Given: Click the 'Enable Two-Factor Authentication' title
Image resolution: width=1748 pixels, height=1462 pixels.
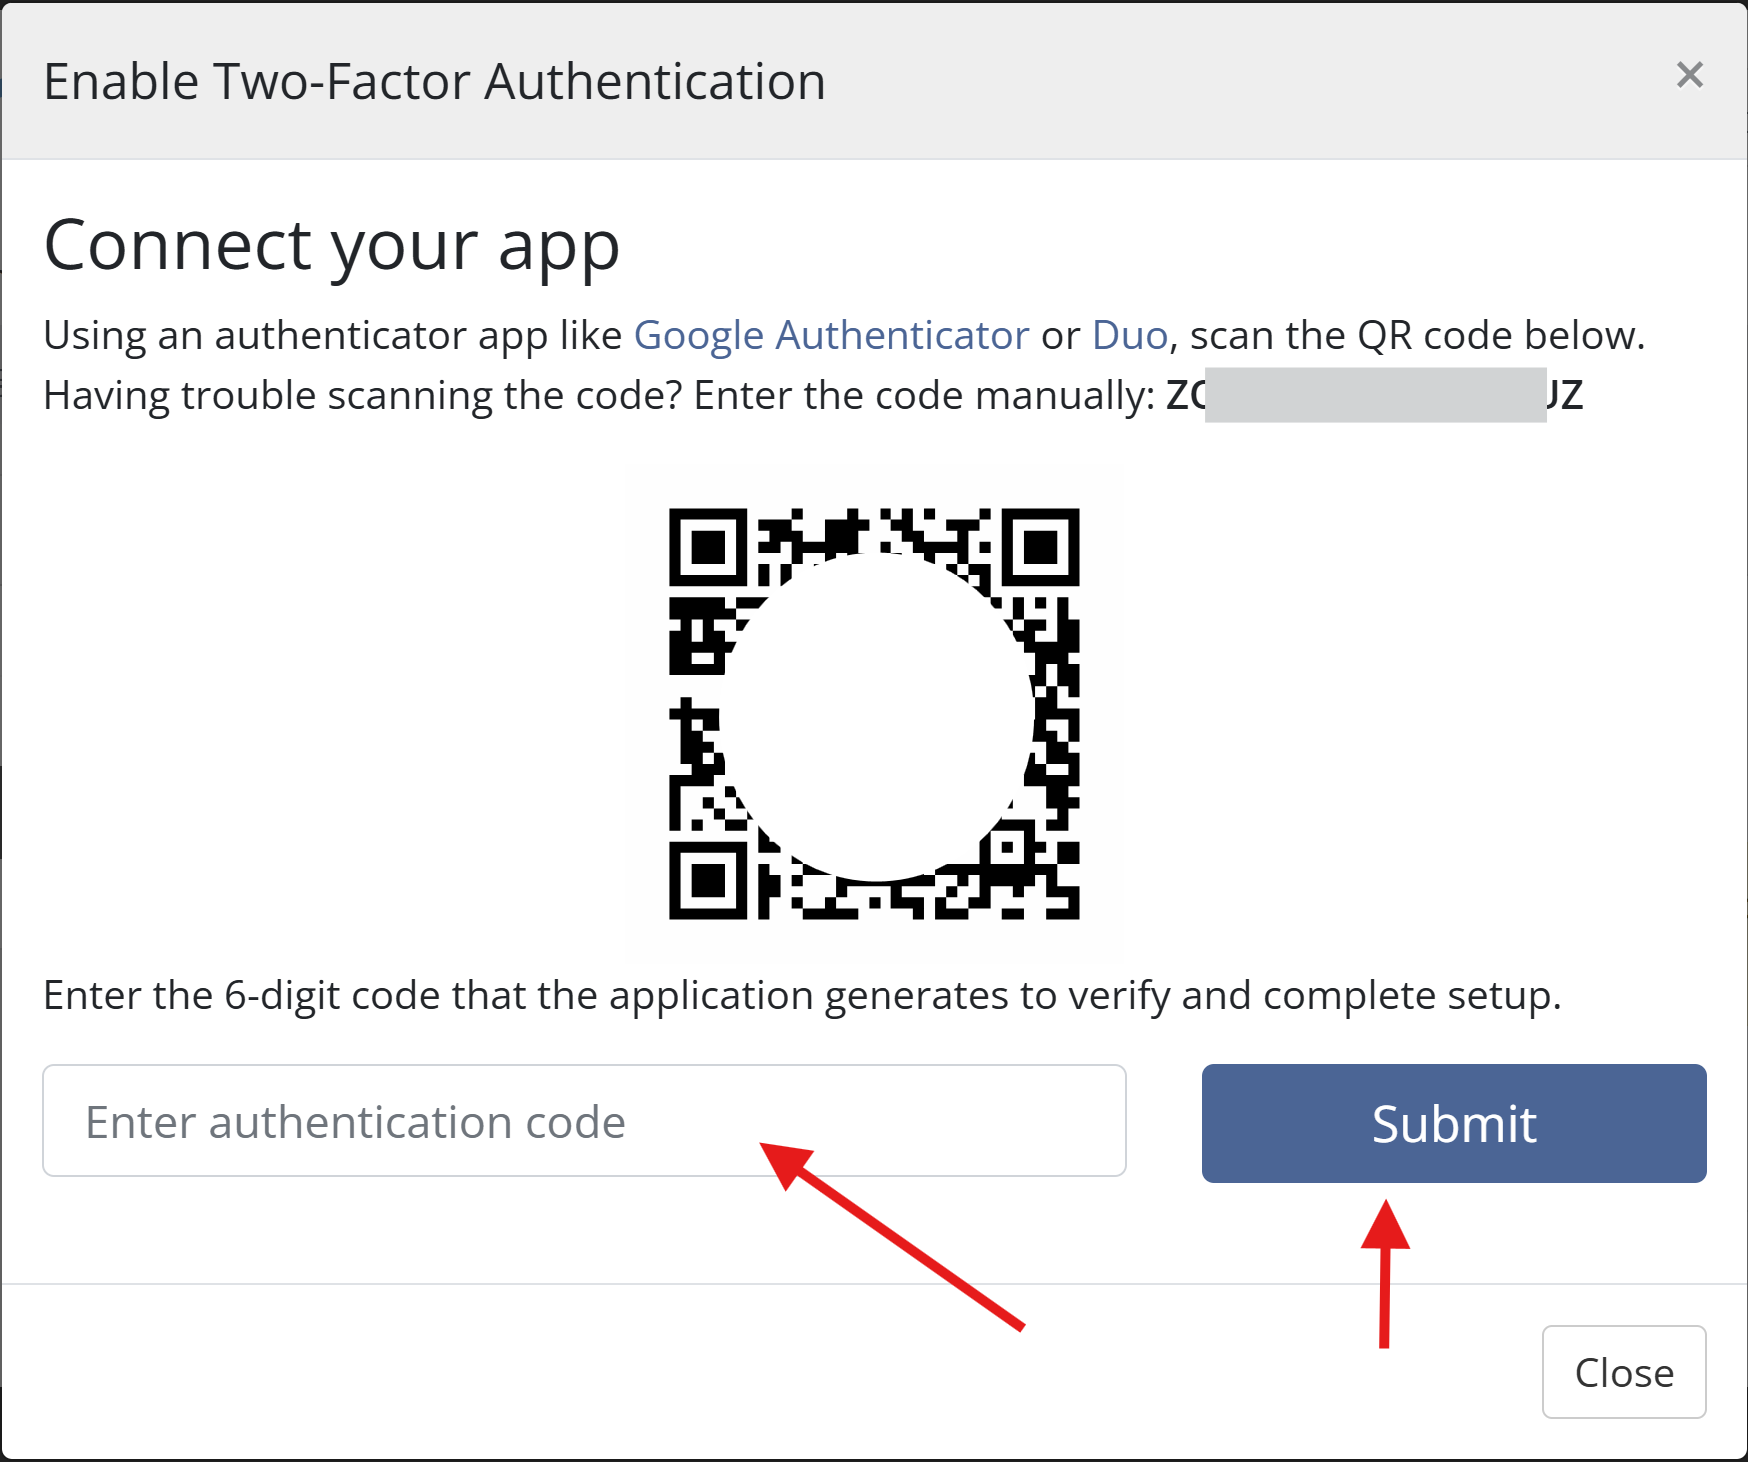Looking at the screenshot, I should 434,82.
